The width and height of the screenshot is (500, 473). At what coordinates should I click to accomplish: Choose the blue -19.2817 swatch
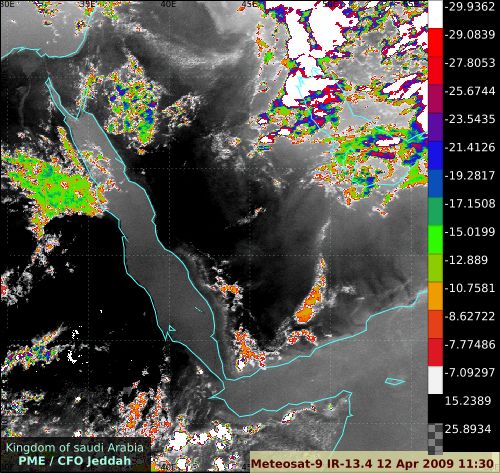tap(435, 183)
